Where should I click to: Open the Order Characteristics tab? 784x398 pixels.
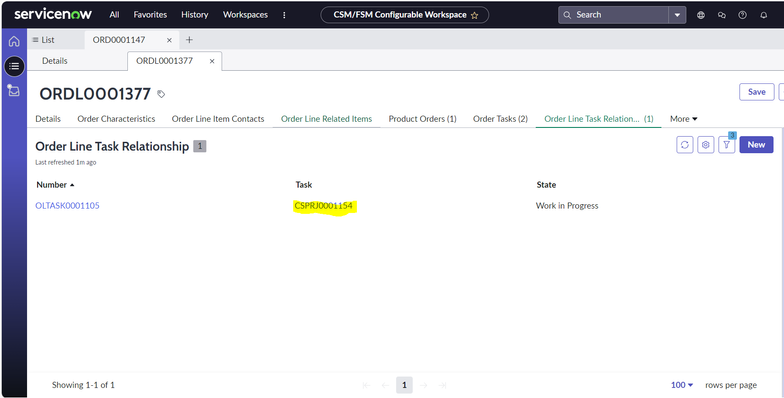point(116,118)
